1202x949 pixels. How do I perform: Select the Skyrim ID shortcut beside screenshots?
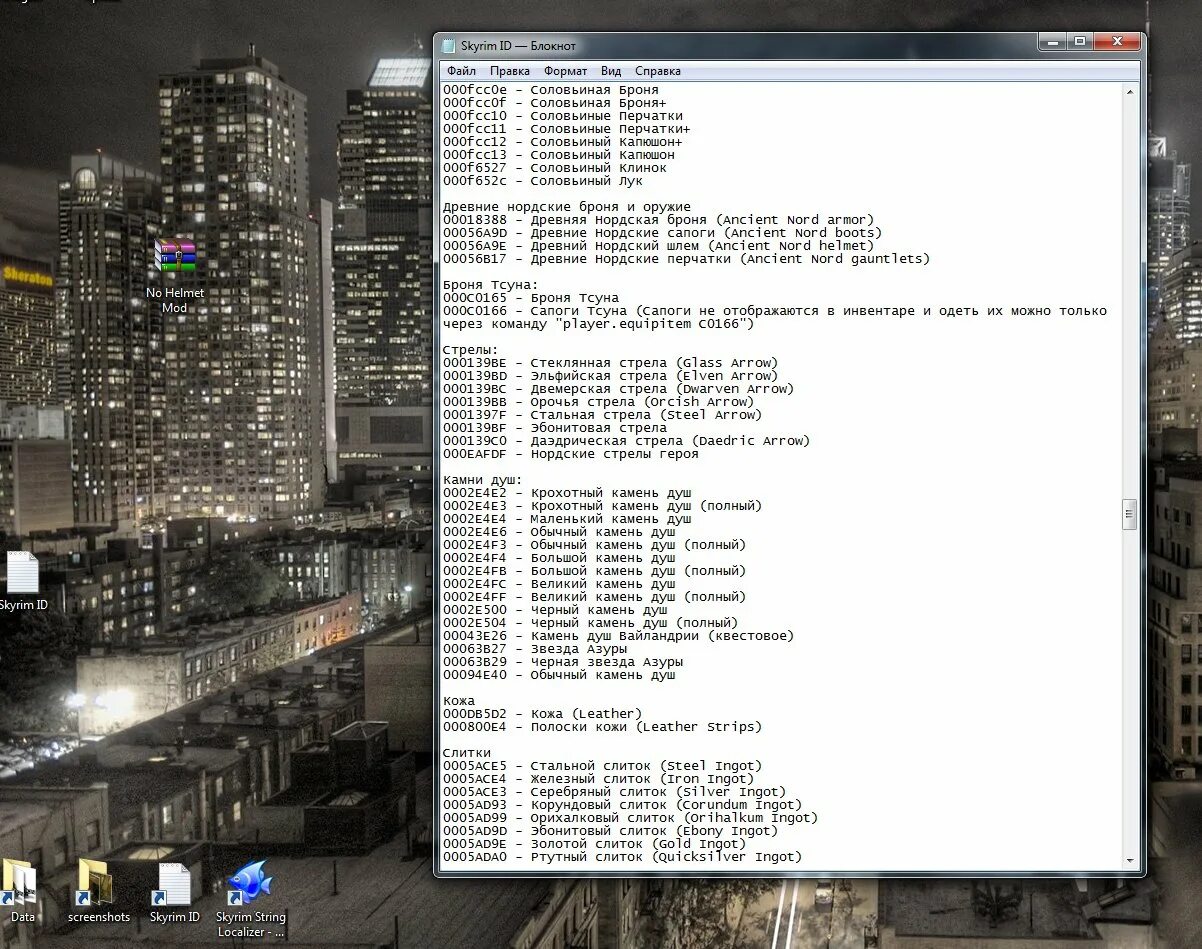[x=172, y=884]
